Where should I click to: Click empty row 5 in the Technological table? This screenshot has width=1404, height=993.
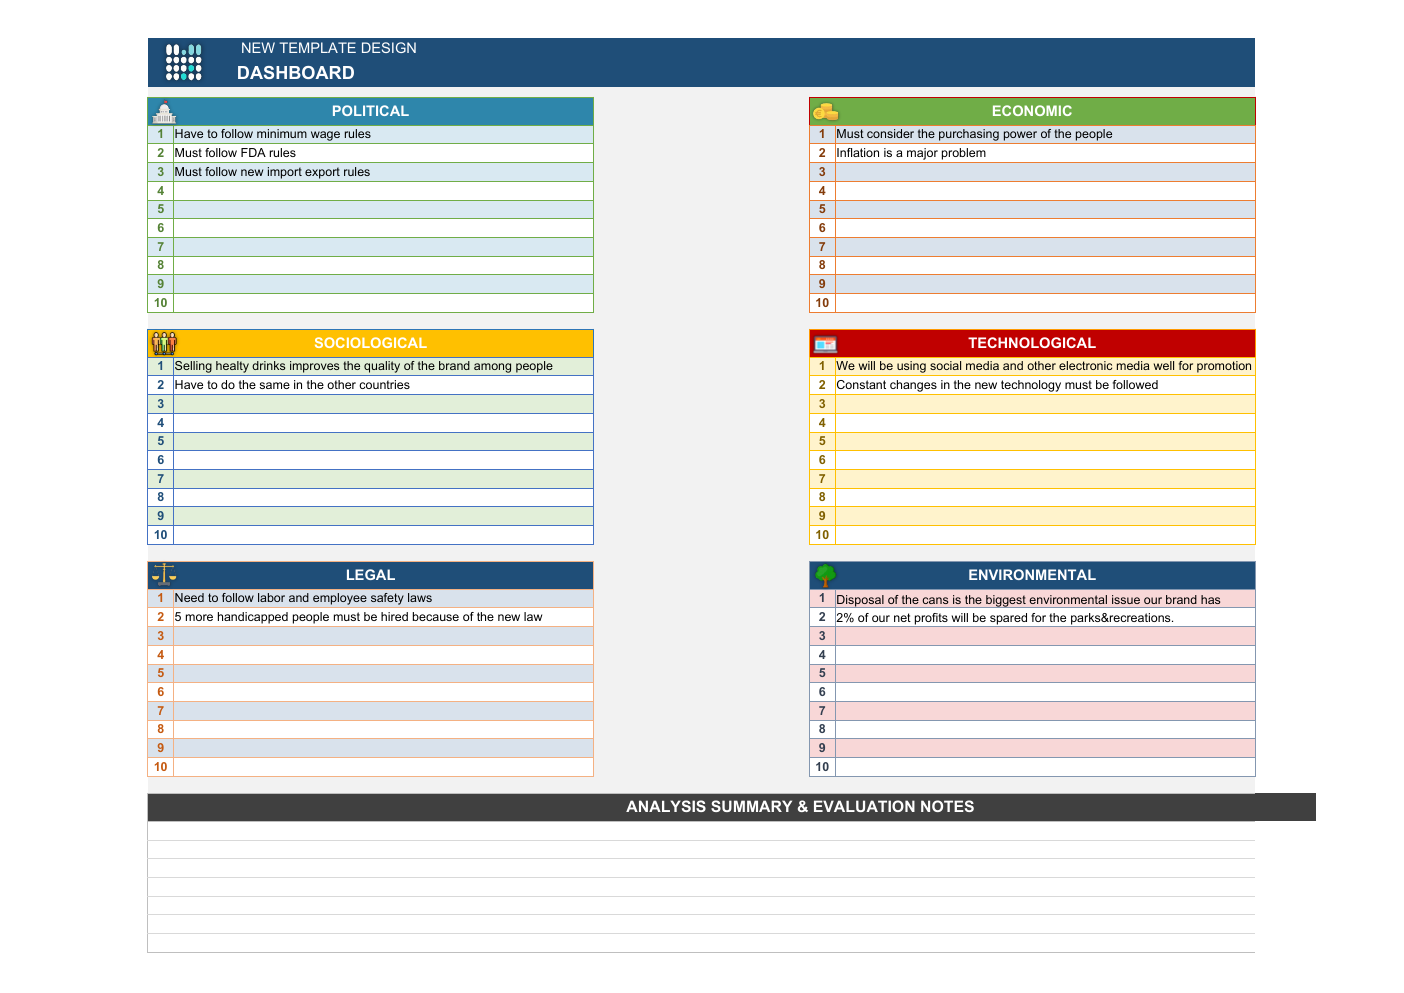click(x=1045, y=441)
